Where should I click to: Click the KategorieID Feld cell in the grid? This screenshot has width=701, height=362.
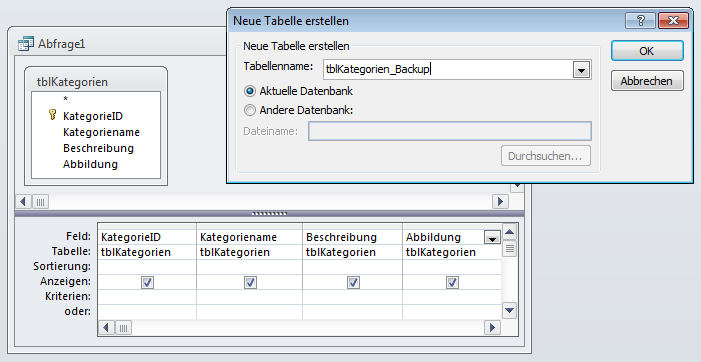click(x=147, y=237)
